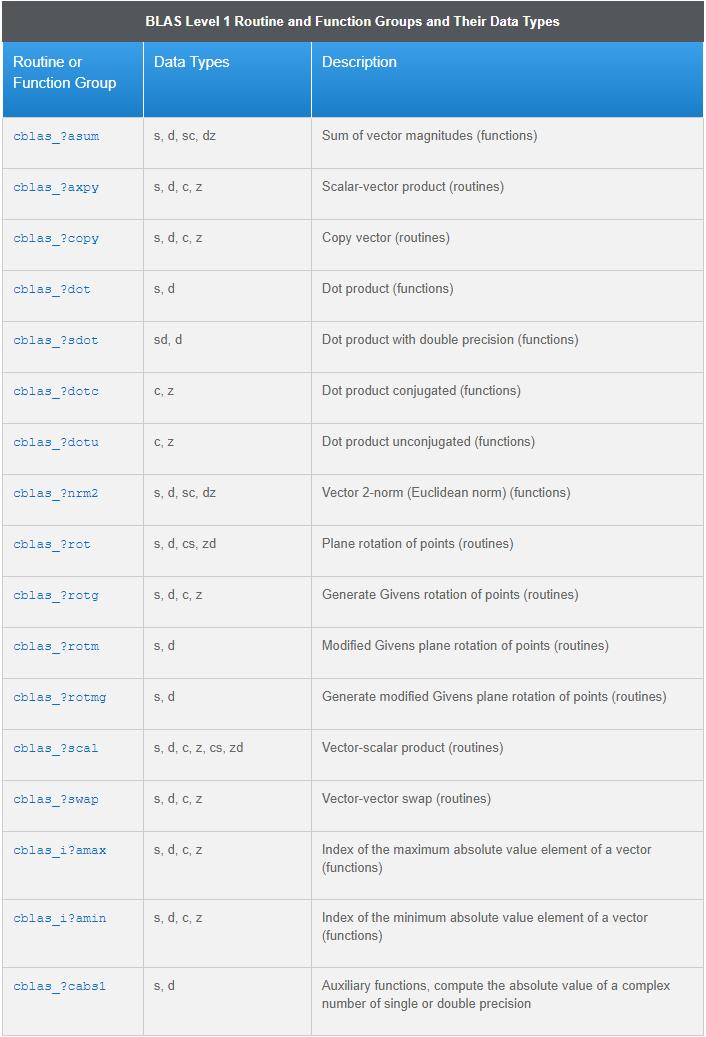Viewport: 706px width, 1037px height.
Task: Click the cblas_i?amin link
Action: coord(60,918)
